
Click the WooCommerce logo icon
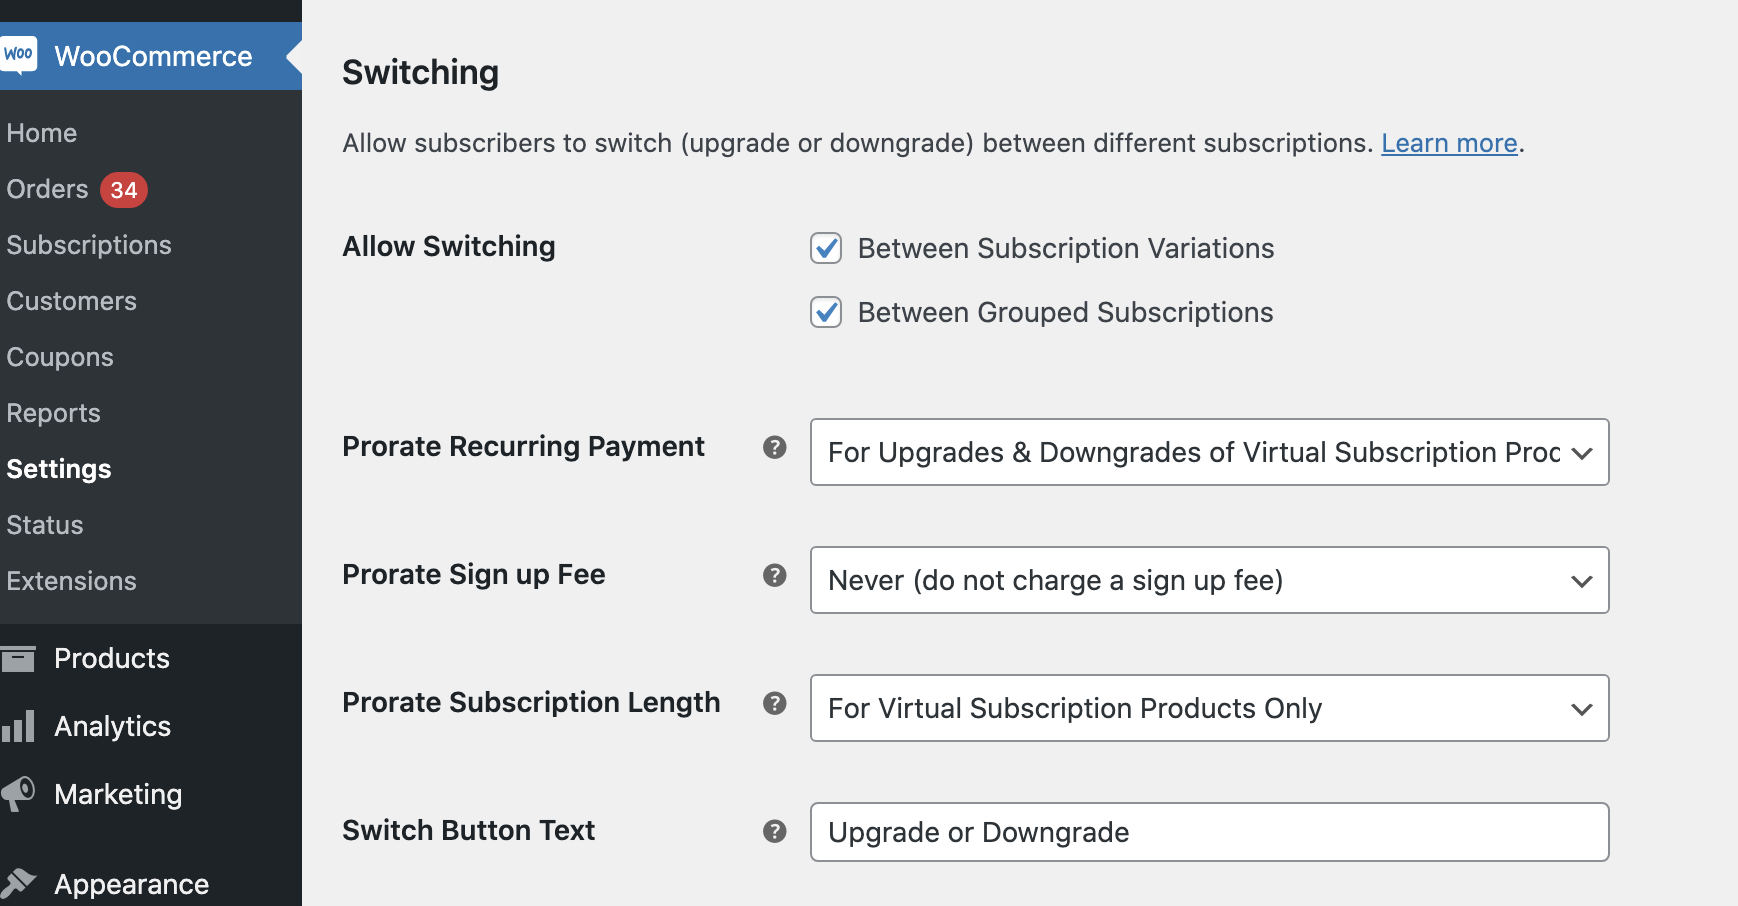coord(20,55)
